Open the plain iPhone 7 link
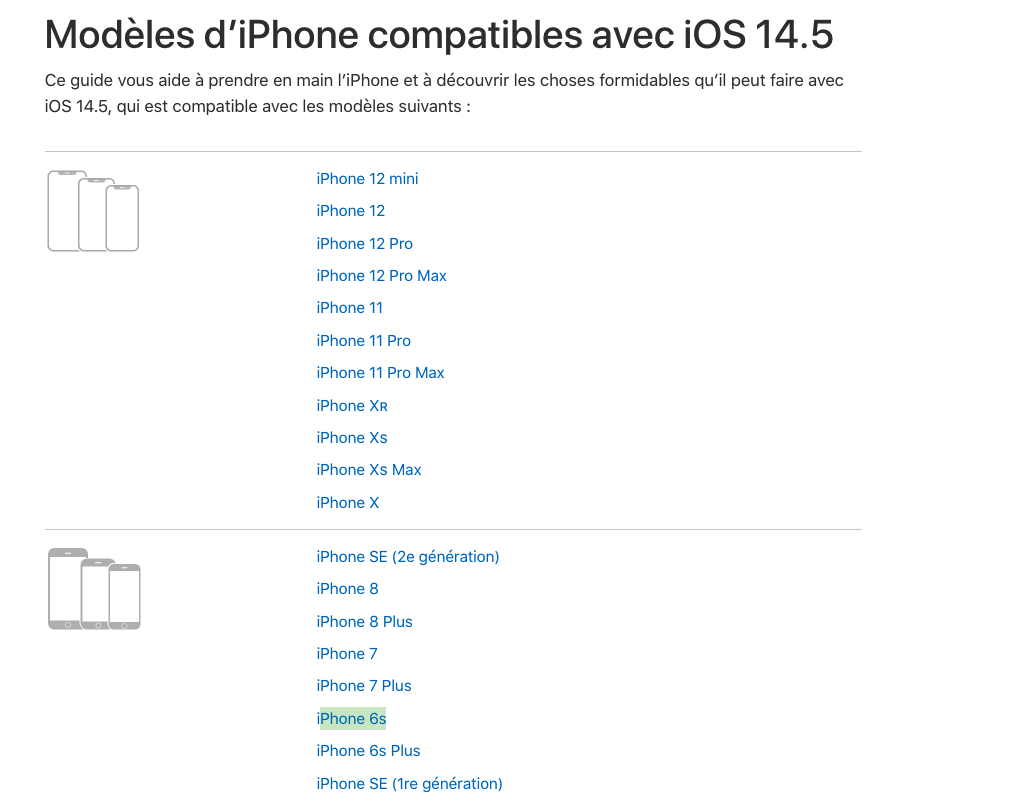Viewport: 1024px width, 802px height. point(347,654)
